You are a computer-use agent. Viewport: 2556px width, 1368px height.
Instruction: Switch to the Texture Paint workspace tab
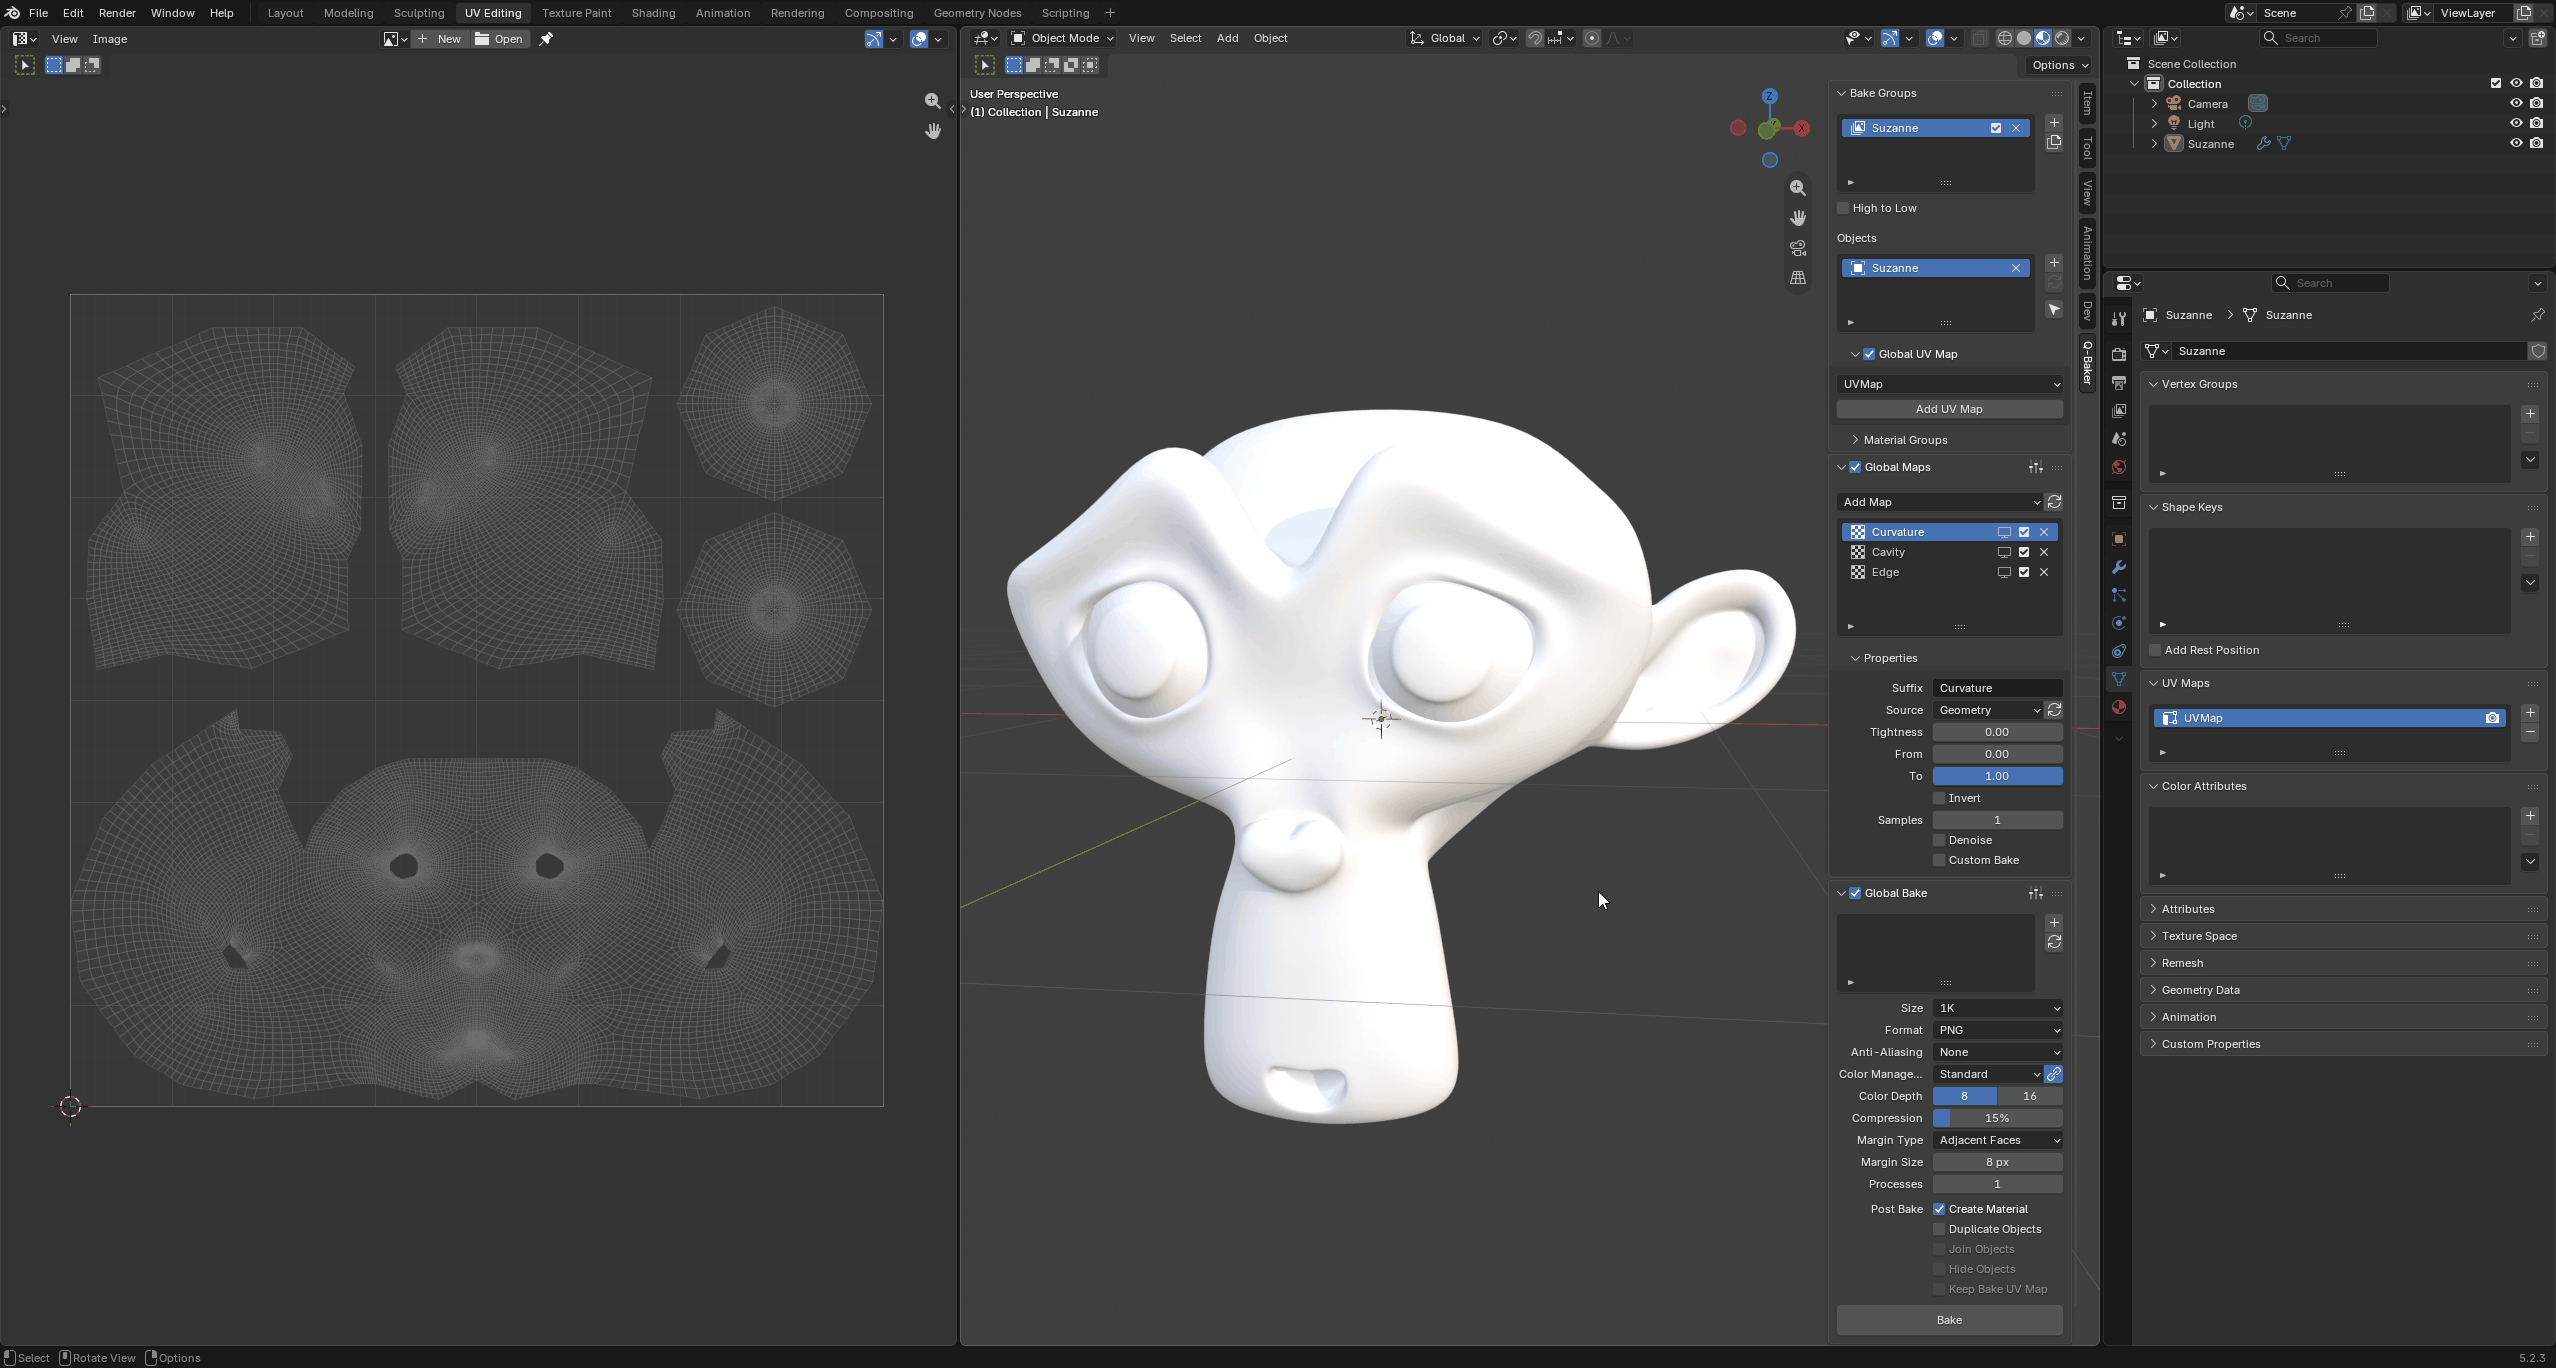pyautogui.click(x=576, y=13)
